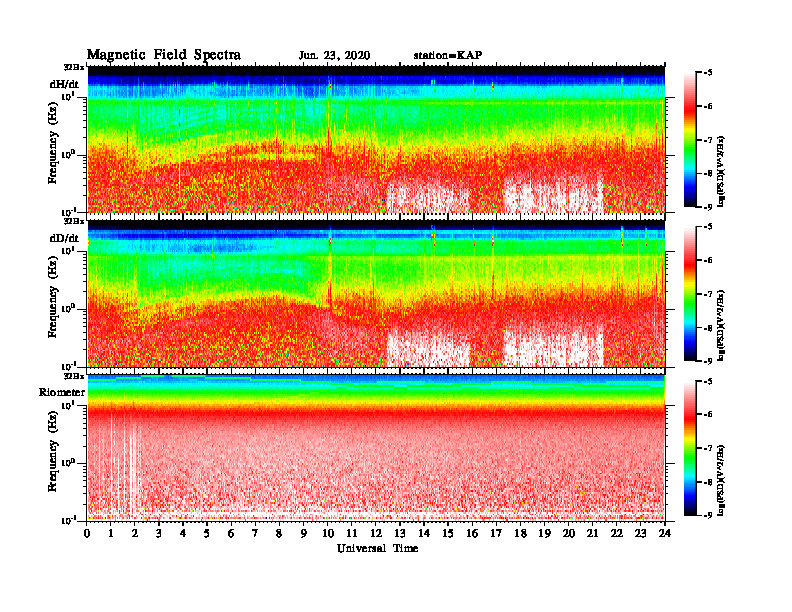Click the "station=KAP" label
The image size is (792, 612).
448,55
